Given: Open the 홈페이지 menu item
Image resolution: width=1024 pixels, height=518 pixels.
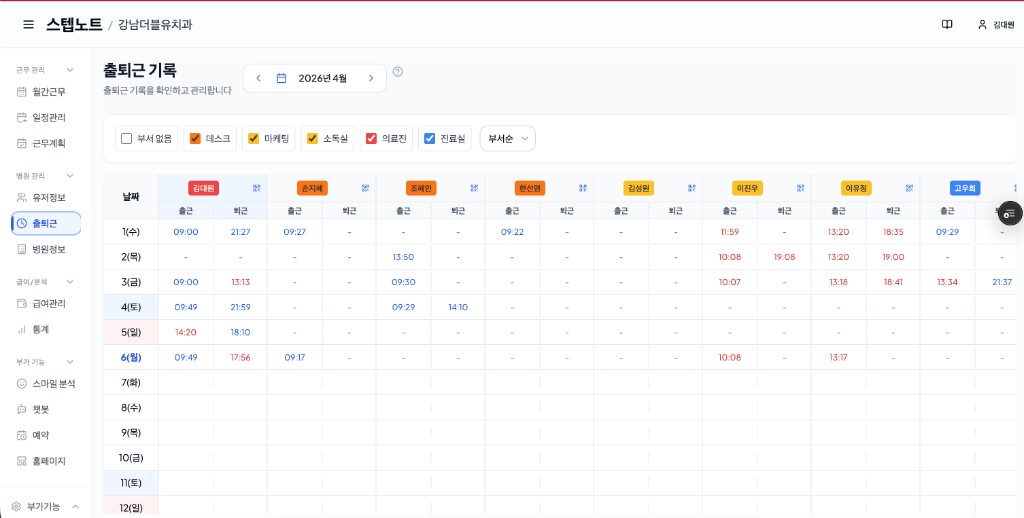Looking at the screenshot, I should 46,461.
